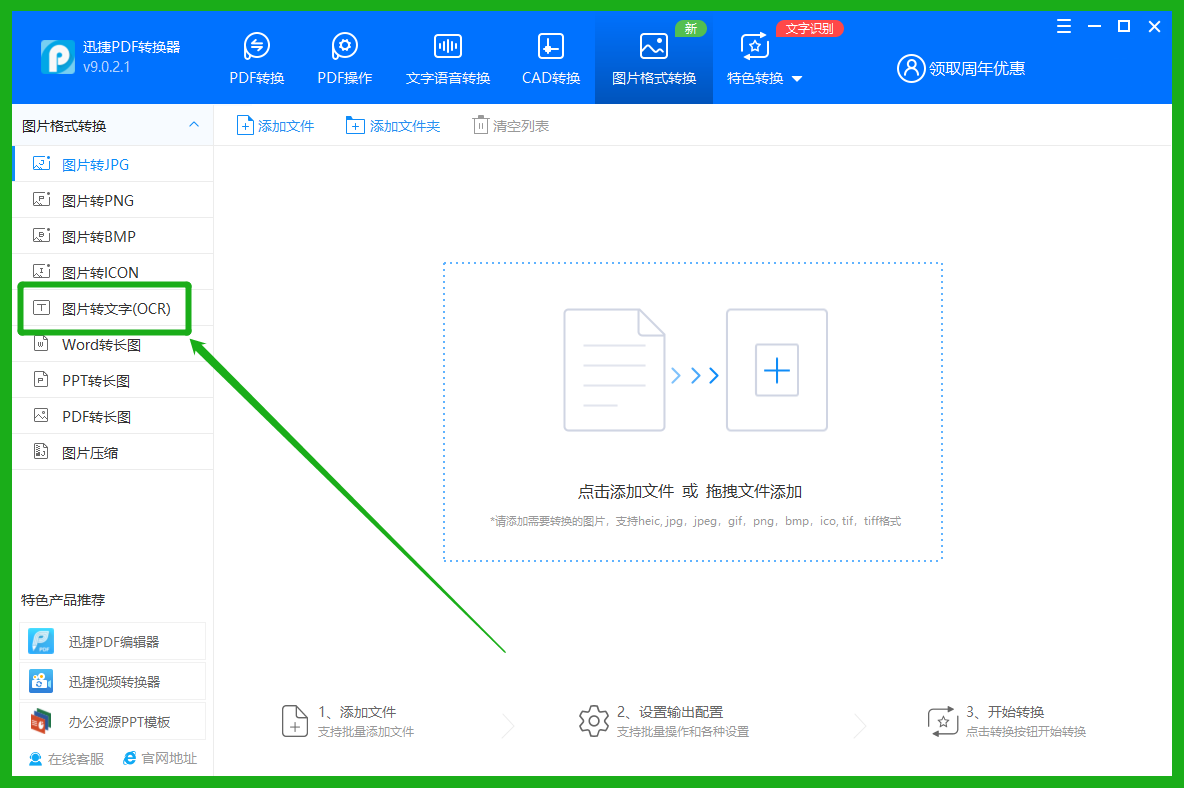Click the plus add-file box in drop zone

tap(777, 370)
